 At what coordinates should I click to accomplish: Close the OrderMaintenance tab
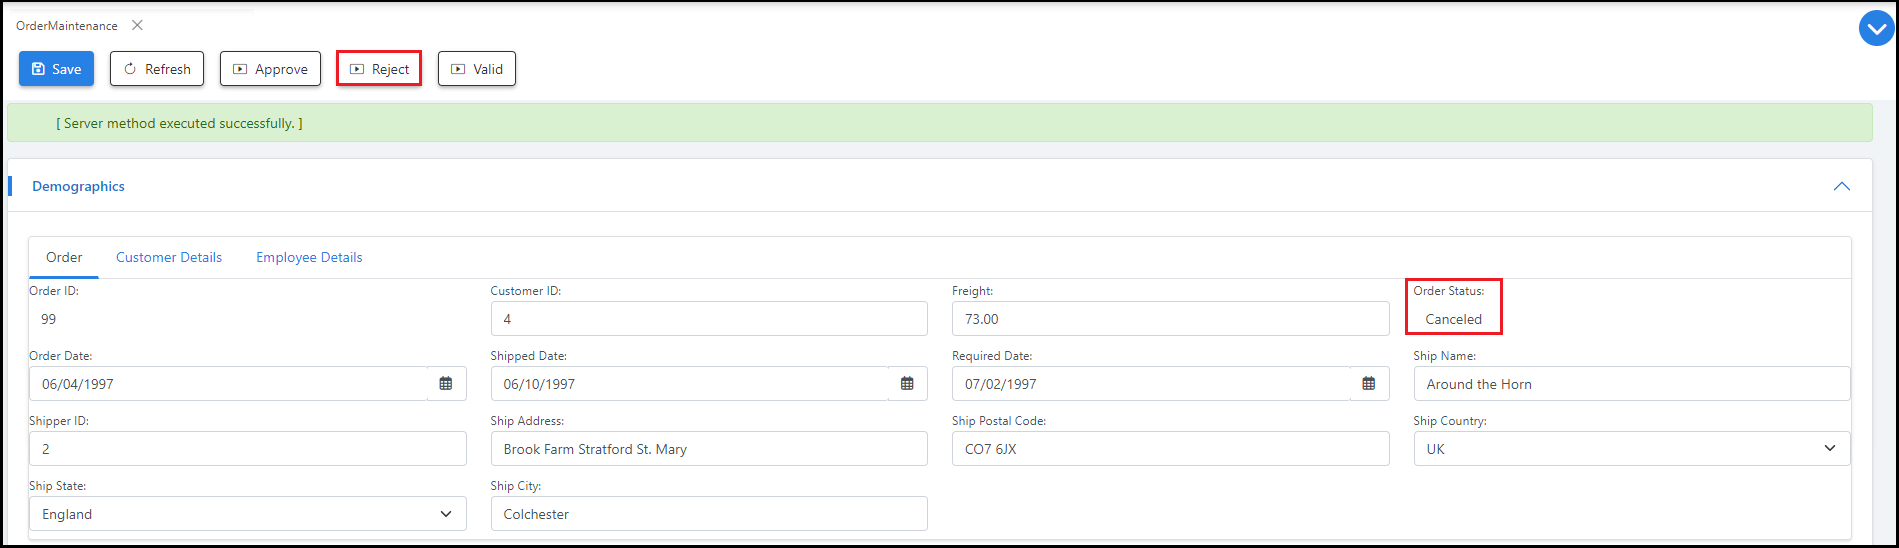click(x=137, y=25)
